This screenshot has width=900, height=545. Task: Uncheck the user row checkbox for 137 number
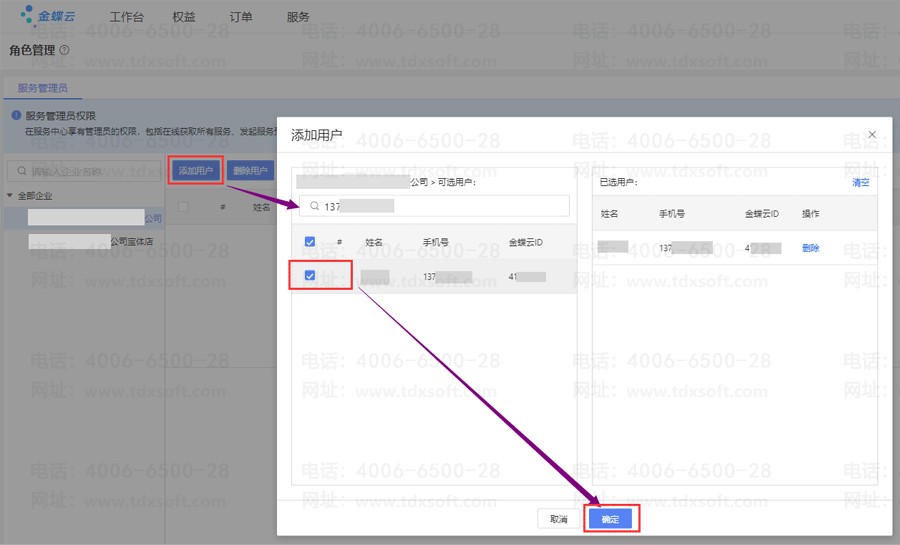pos(310,276)
